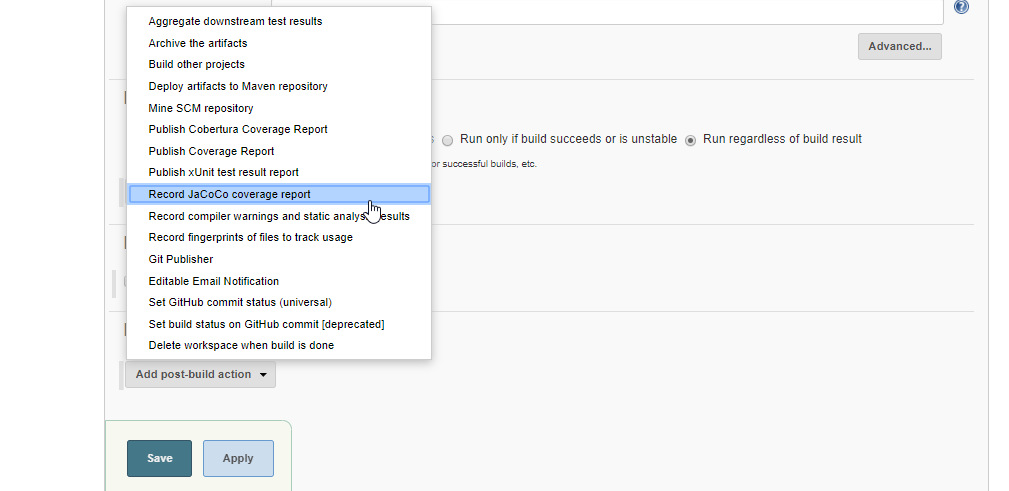Click the blue help question mark icon
The height and width of the screenshot is (491, 1009).
961,7
